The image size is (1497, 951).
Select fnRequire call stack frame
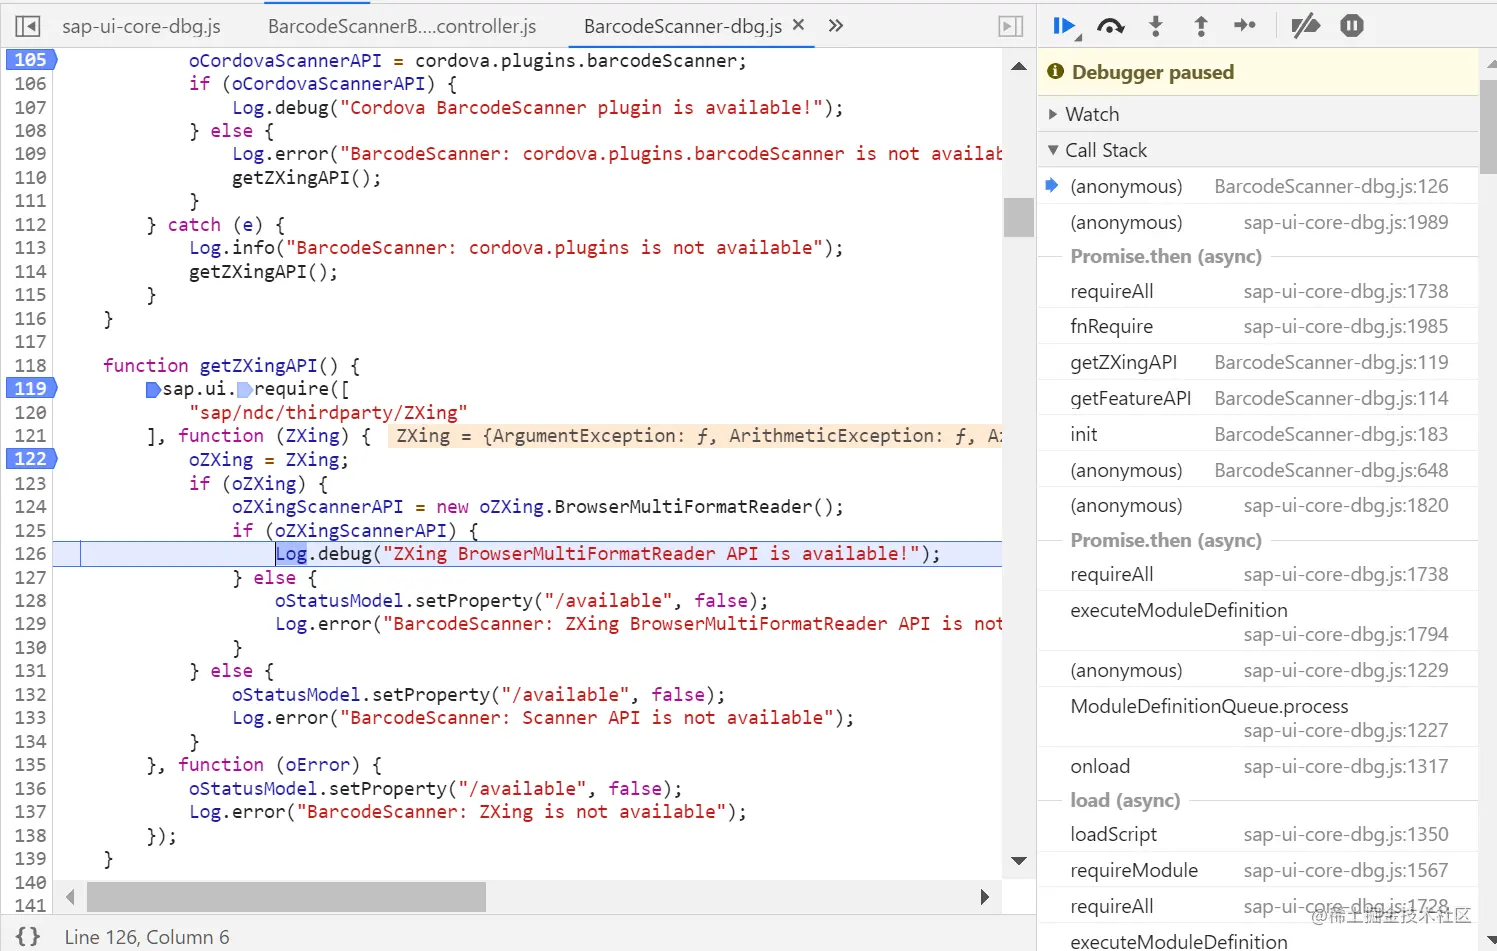[x=1258, y=326]
